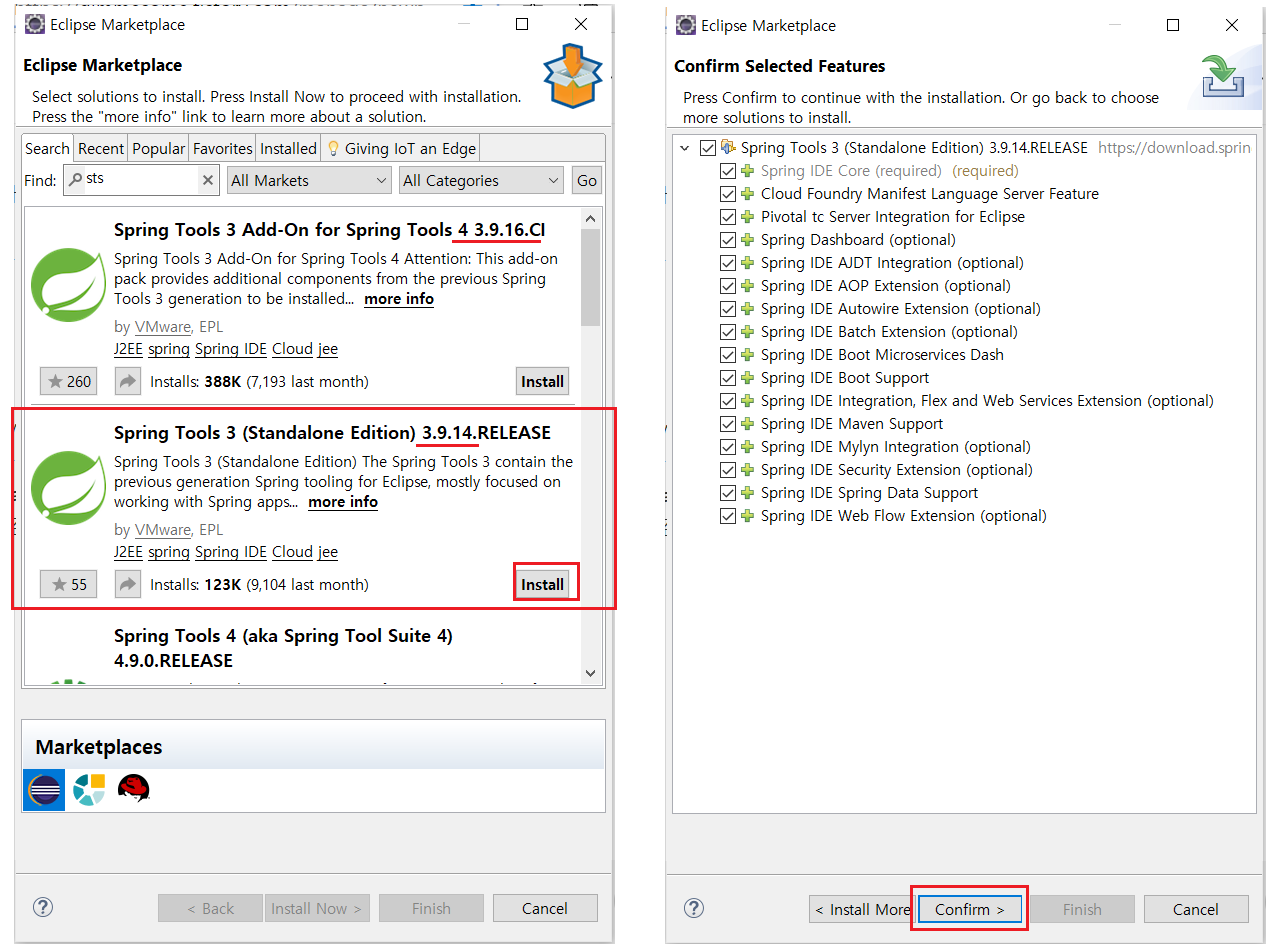Share the Spring Tools 3 Standalone Edition listing
Viewport: 1271px width, 951px height.
click(x=128, y=584)
